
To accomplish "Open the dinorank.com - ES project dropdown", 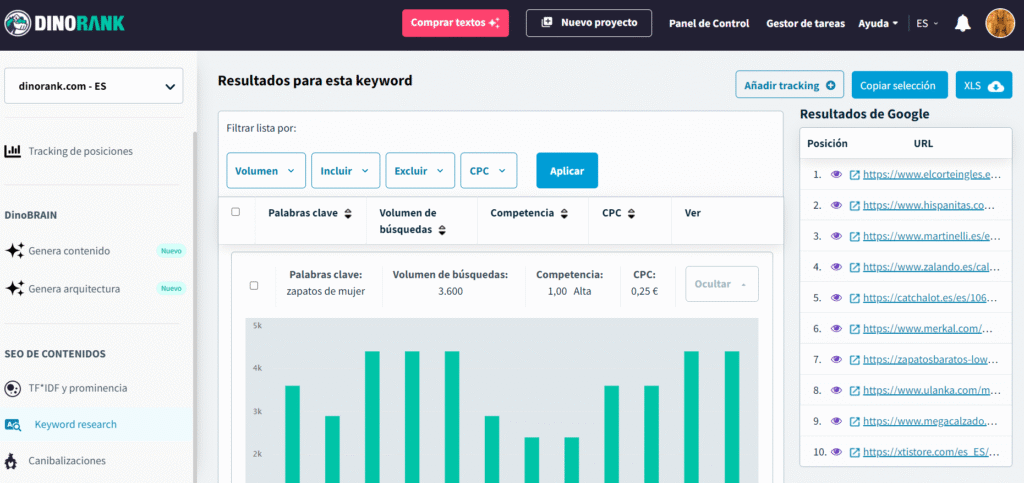I will [x=93, y=86].
